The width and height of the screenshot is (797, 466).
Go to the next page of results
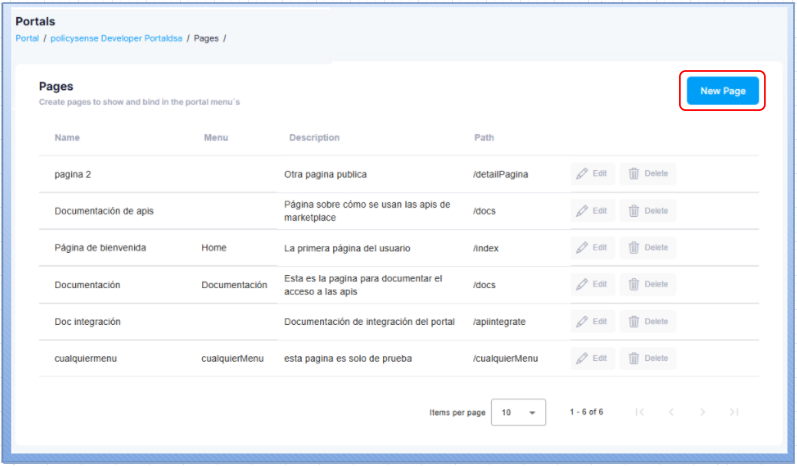click(x=703, y=412)
